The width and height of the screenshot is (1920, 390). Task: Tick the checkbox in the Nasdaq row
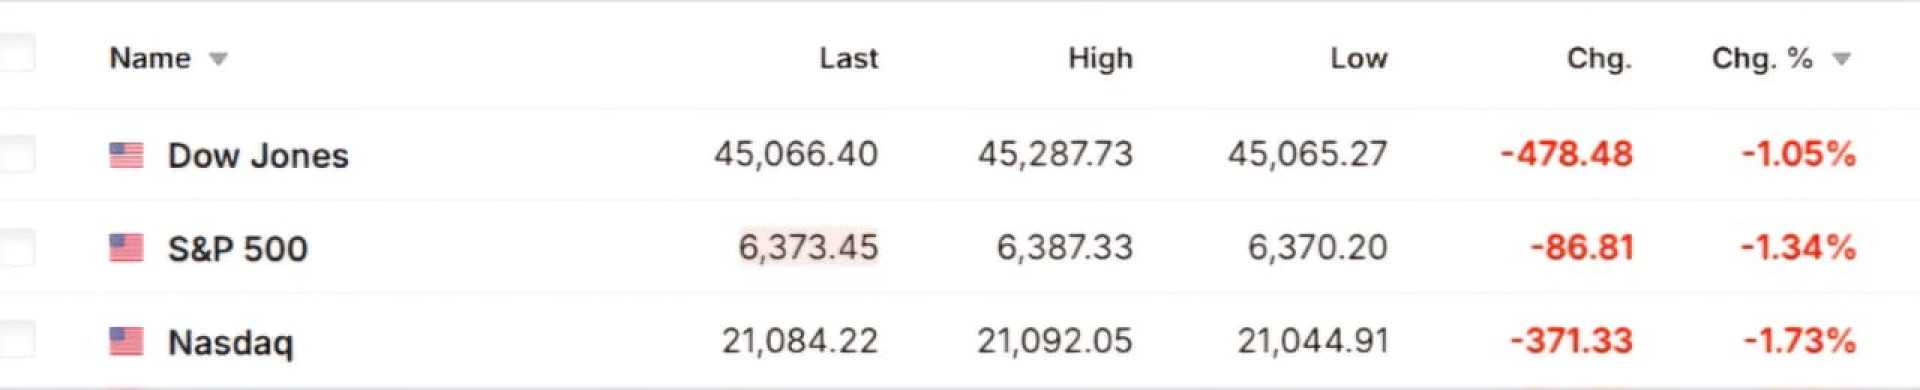pos(17,340)
